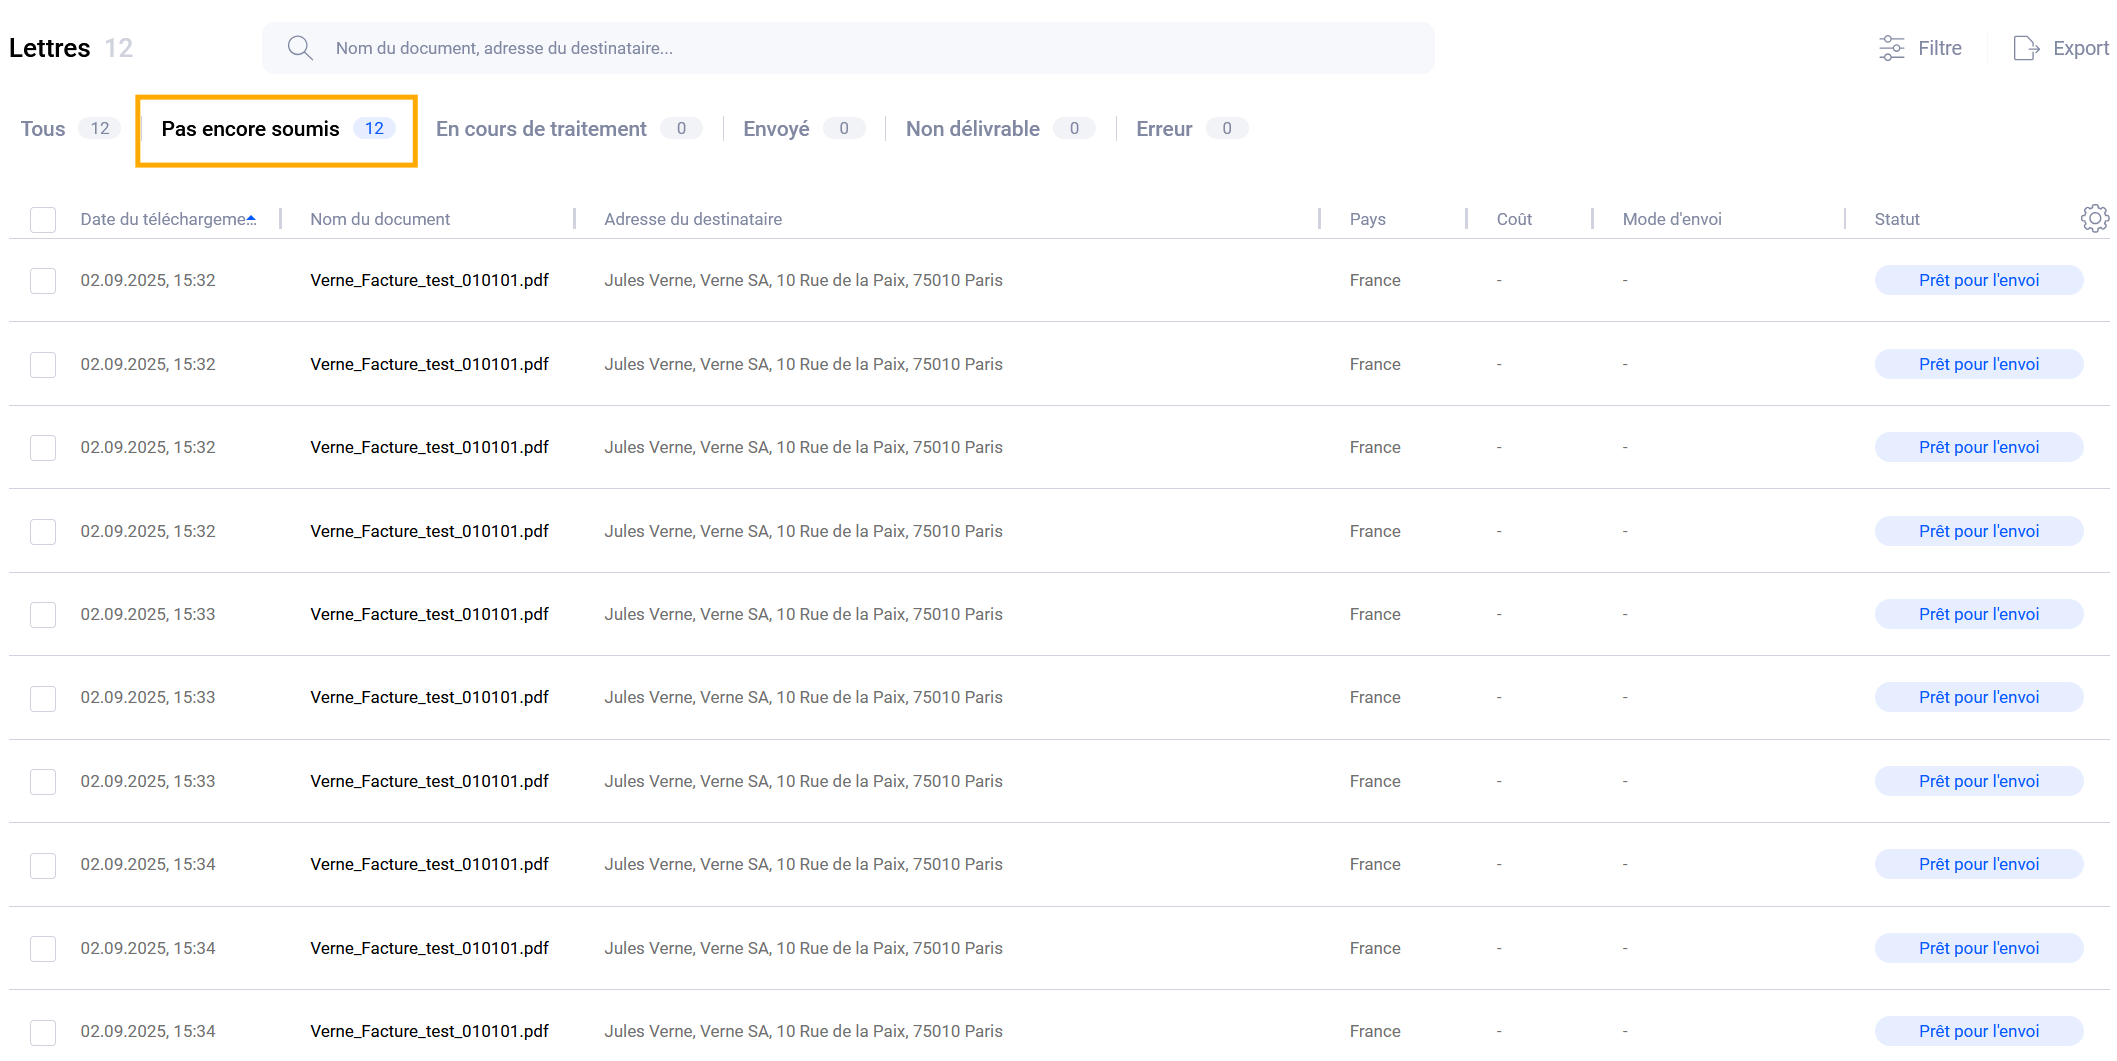This screenshot has height=1061, width=2117.
Task: Click the magnifying glass search icon
Action: click(x=300, y=48)
